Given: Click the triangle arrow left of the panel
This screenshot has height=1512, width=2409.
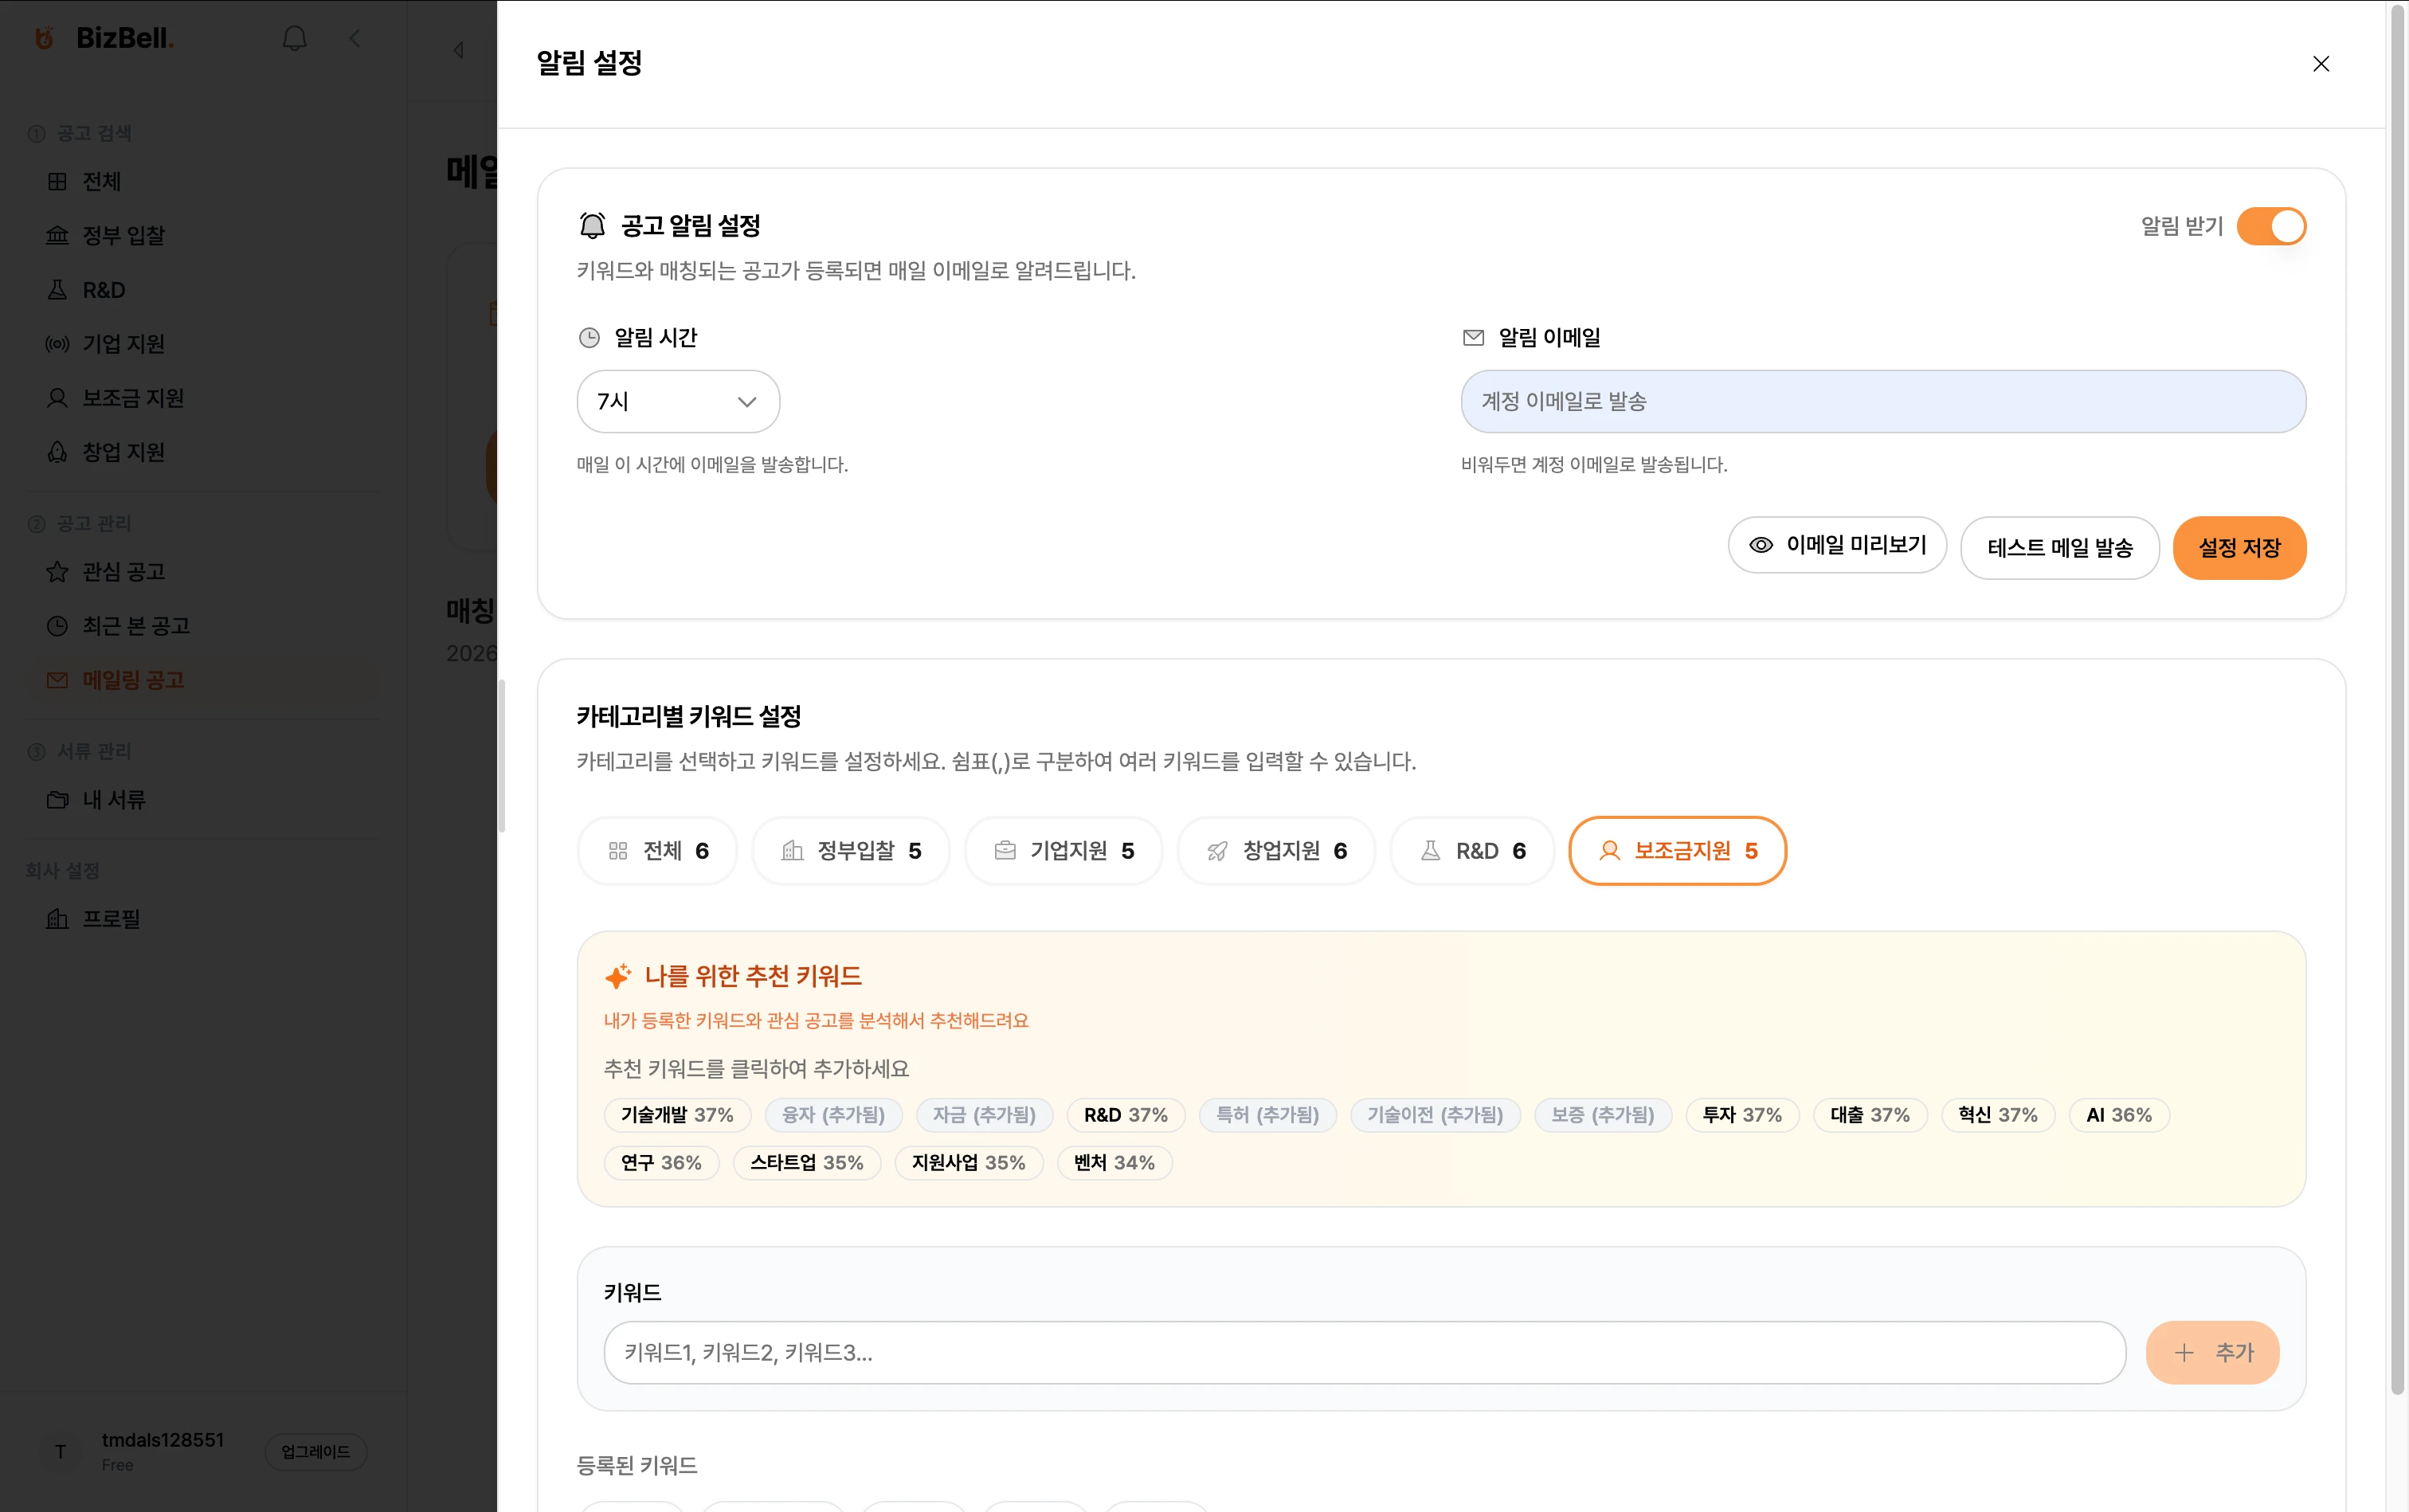Looking at the screenshot, I should click(459, 50).
